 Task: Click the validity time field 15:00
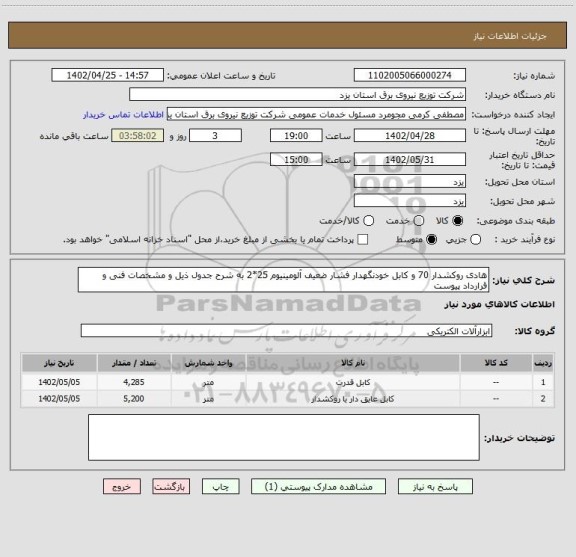click(x=296, y=159)
